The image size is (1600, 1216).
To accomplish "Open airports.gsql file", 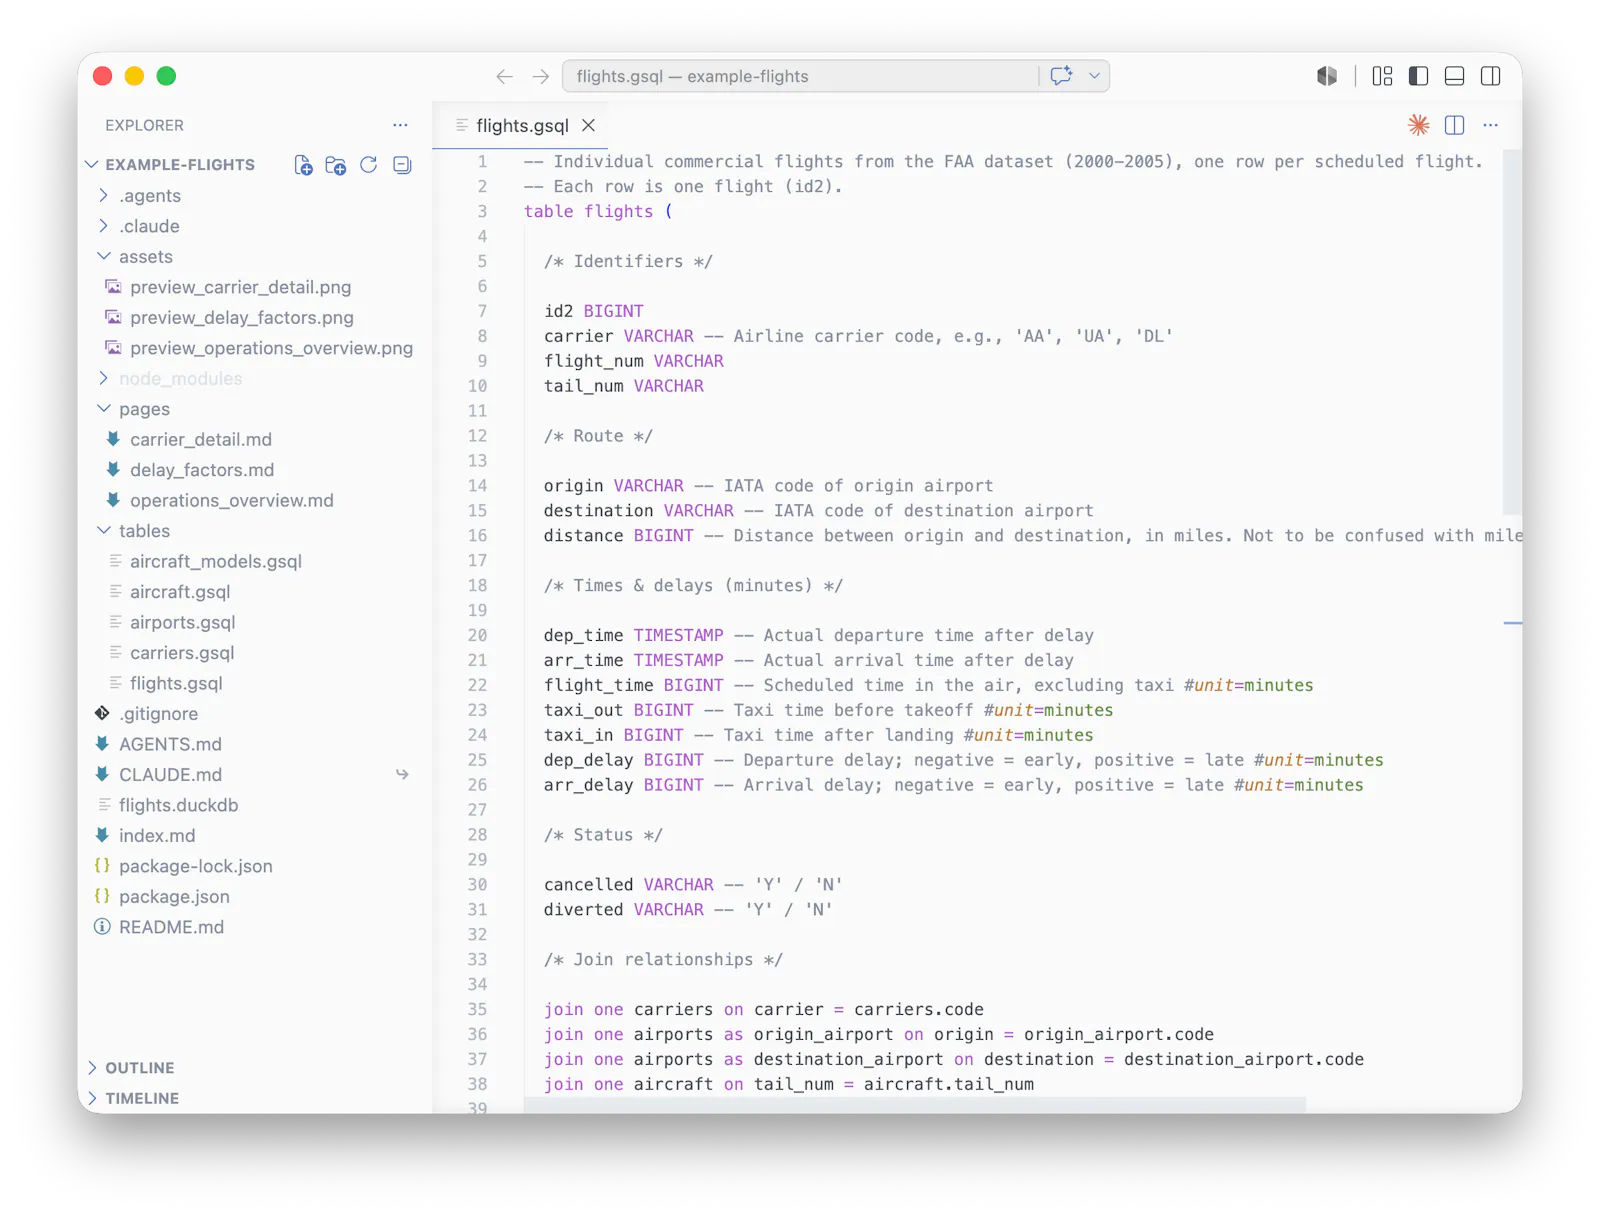I will point(182,622).
